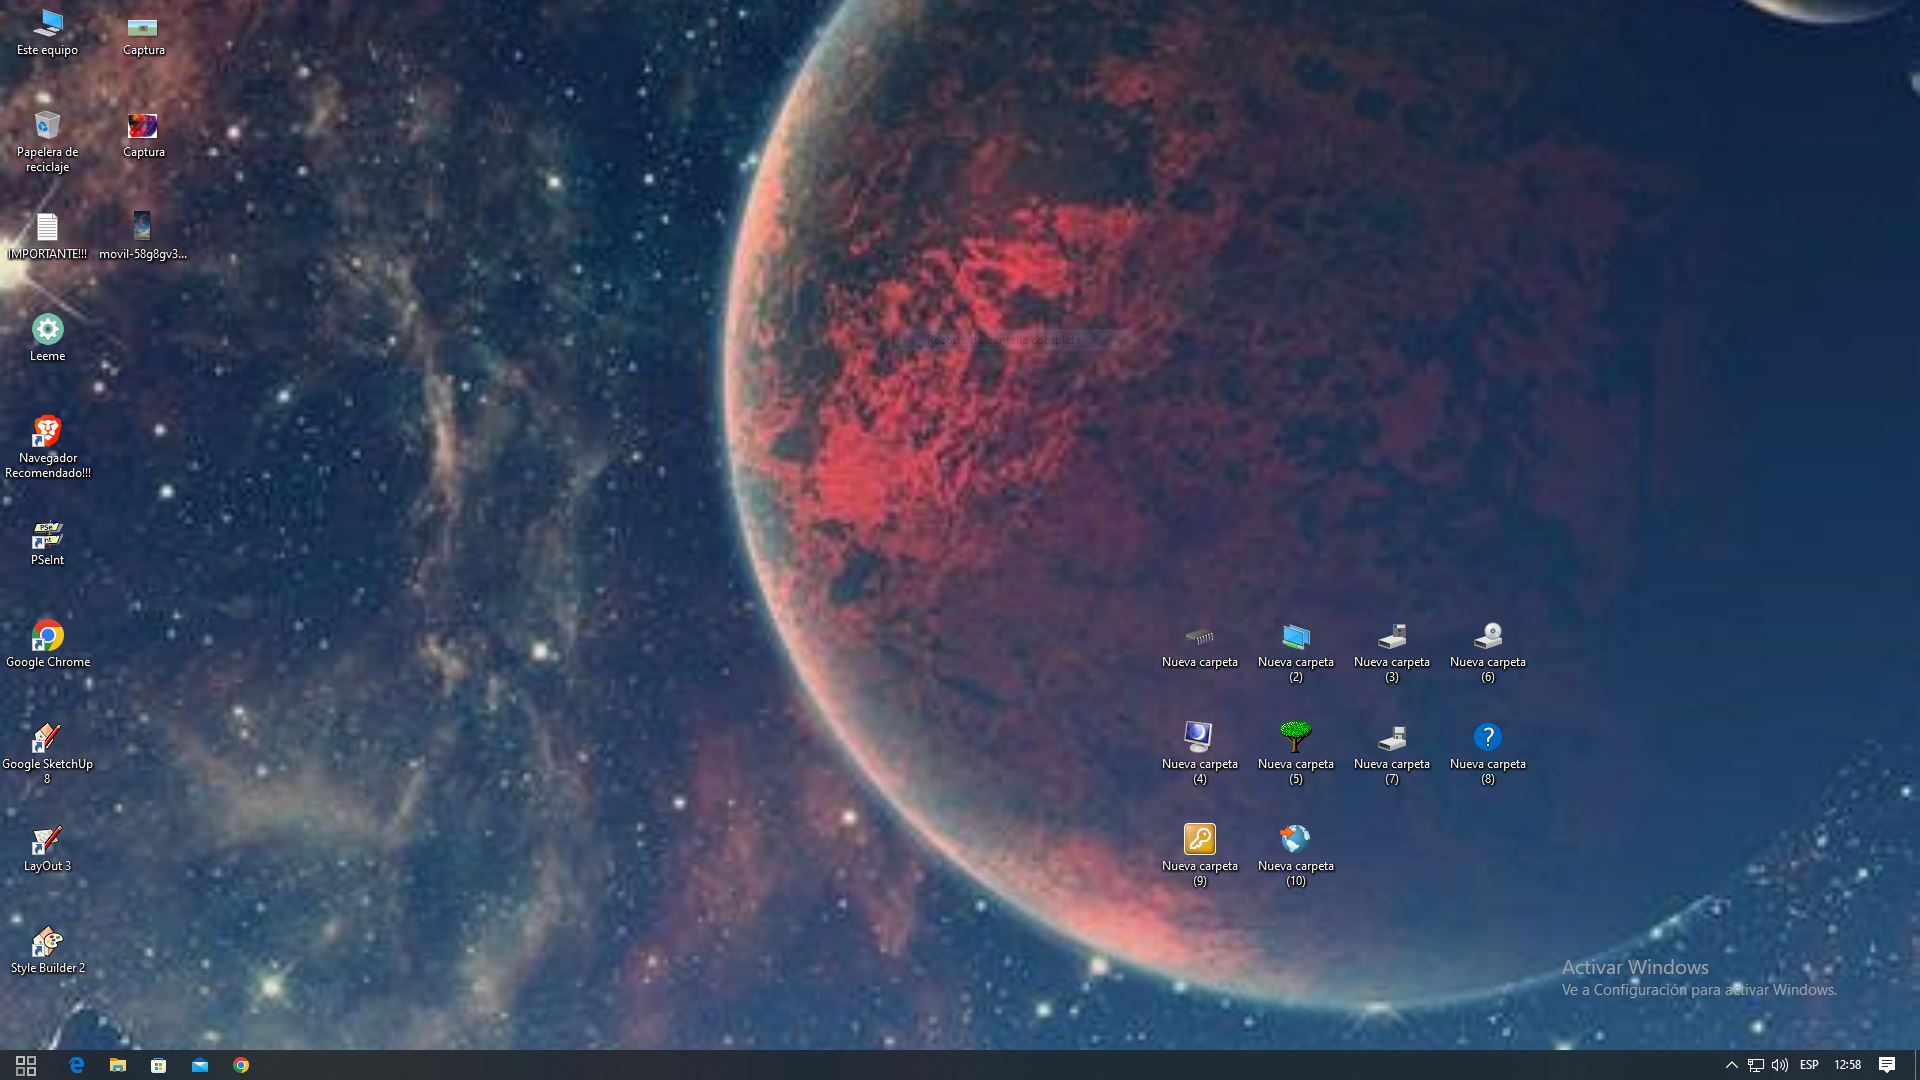1920x1080 pixels.
Task: Expand hidden system tray icons
Action: (1731, 1065)
